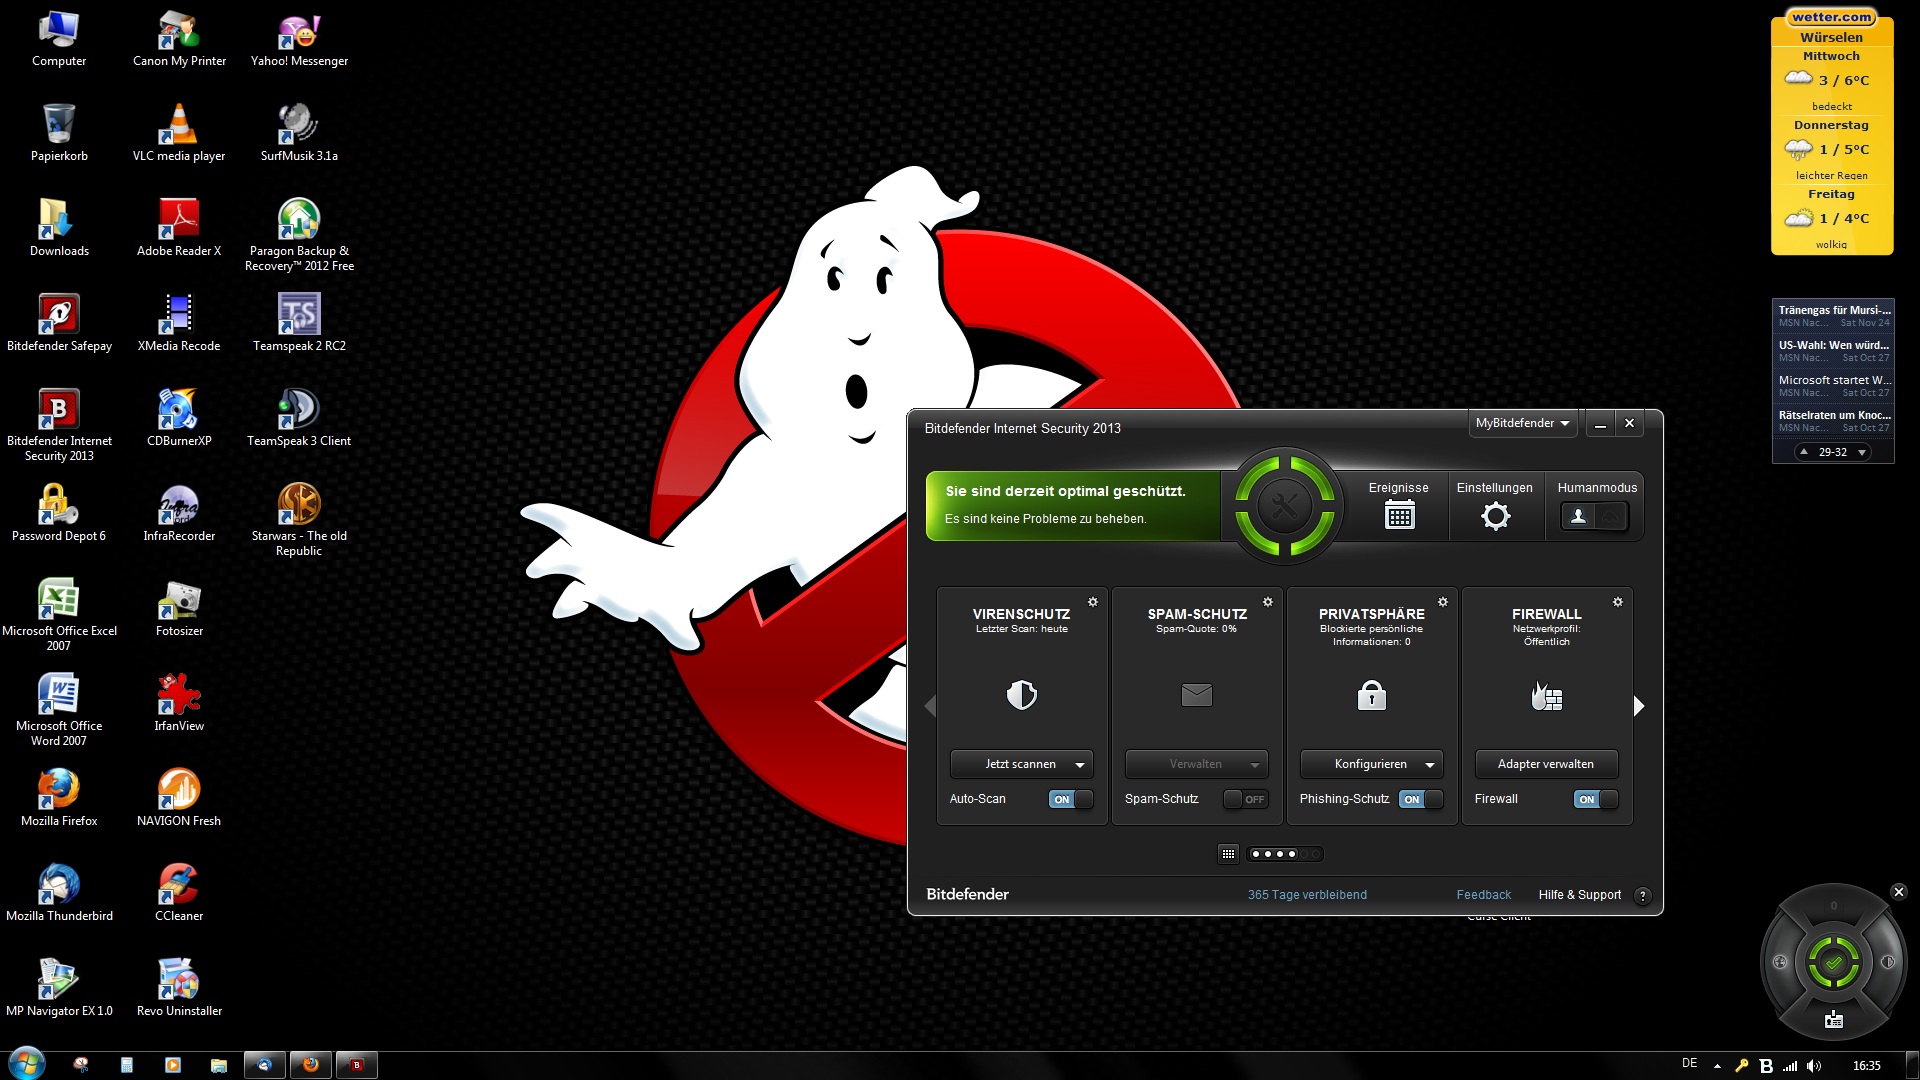The image size is (1920, 1080).
Task: Expand the Jetzt scannen dropdown arrow
Action: (x=1080, y=765)
